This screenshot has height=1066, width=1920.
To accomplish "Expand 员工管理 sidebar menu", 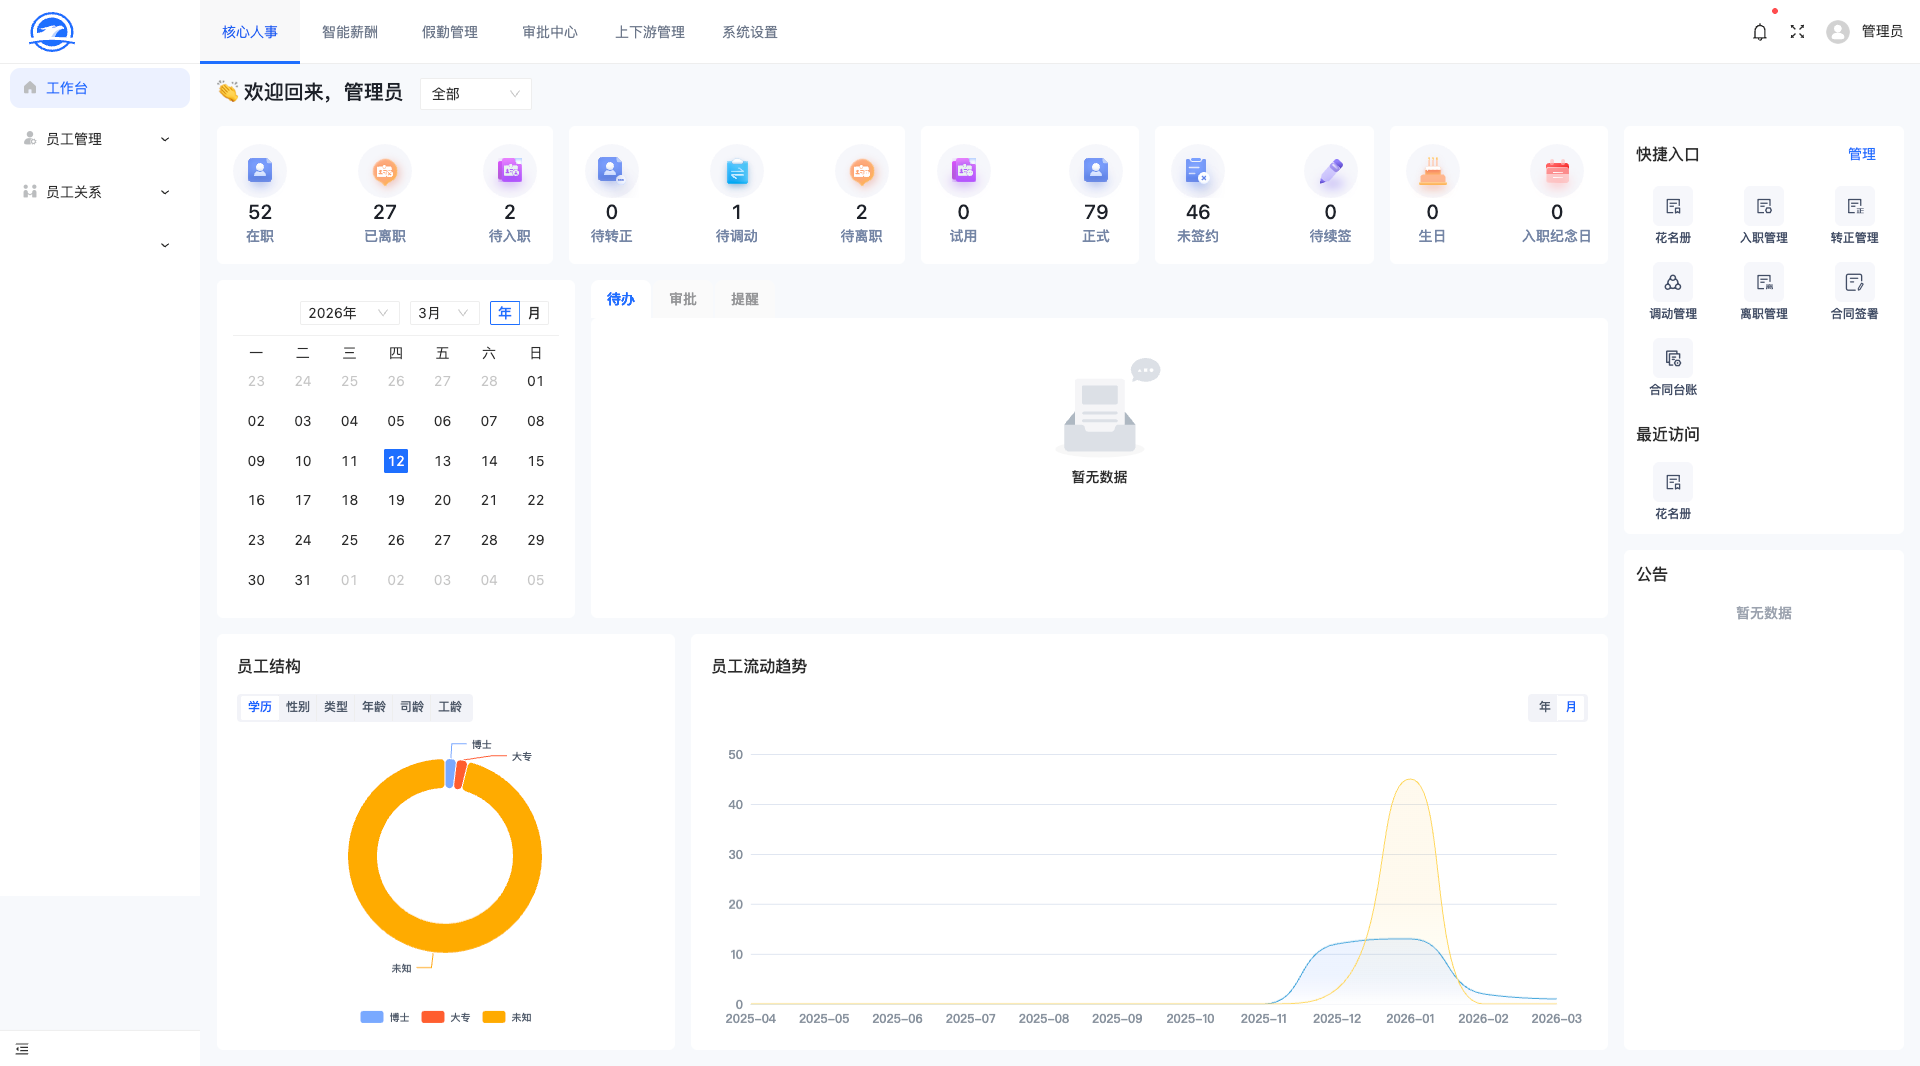I will tap(100, 139).
